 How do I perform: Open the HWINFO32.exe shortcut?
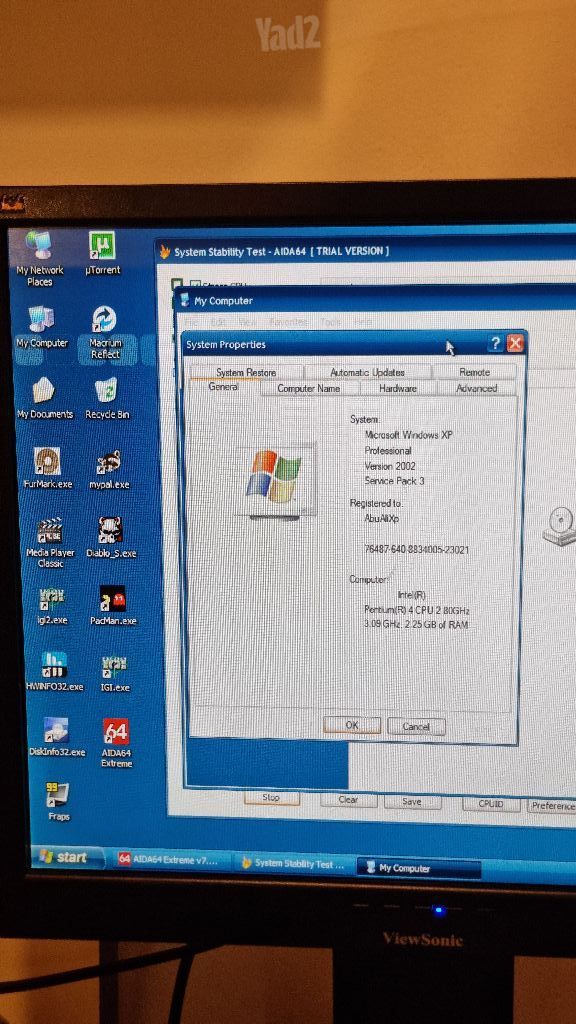pos(55,671)
